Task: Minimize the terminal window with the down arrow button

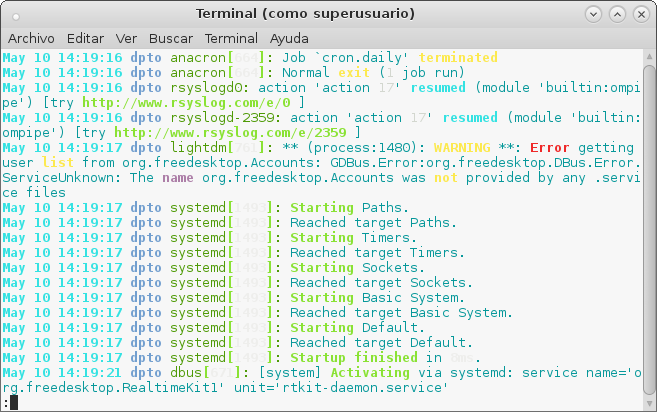Action: [x=593, y=15]
